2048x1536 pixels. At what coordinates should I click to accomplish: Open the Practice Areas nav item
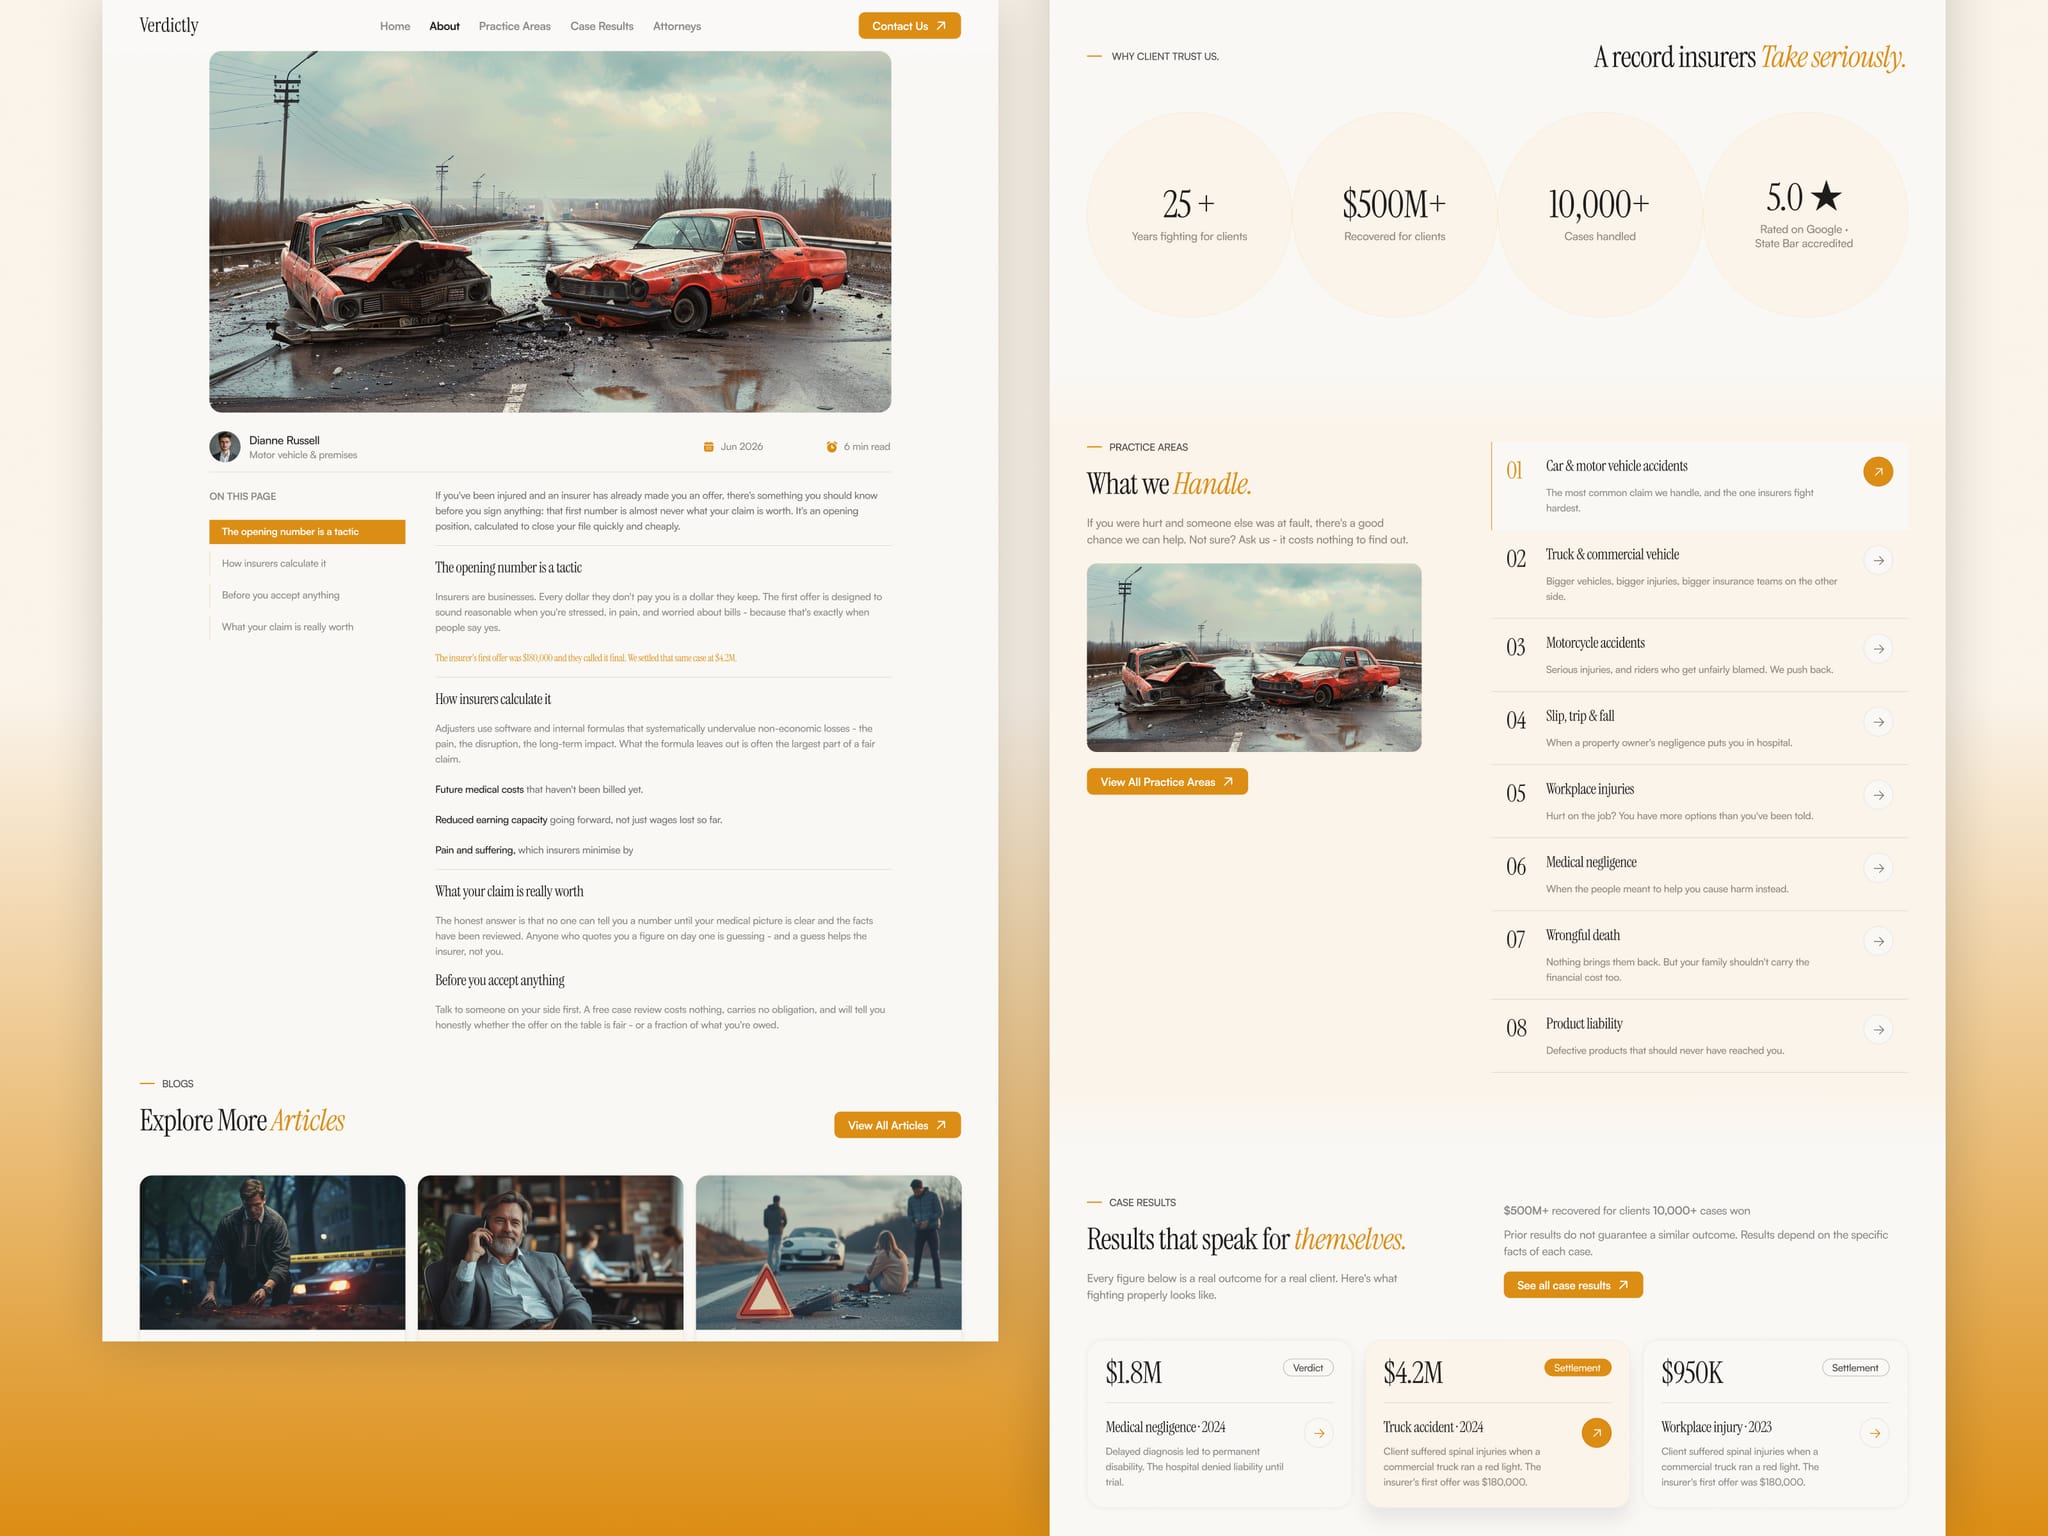point(514,26)
